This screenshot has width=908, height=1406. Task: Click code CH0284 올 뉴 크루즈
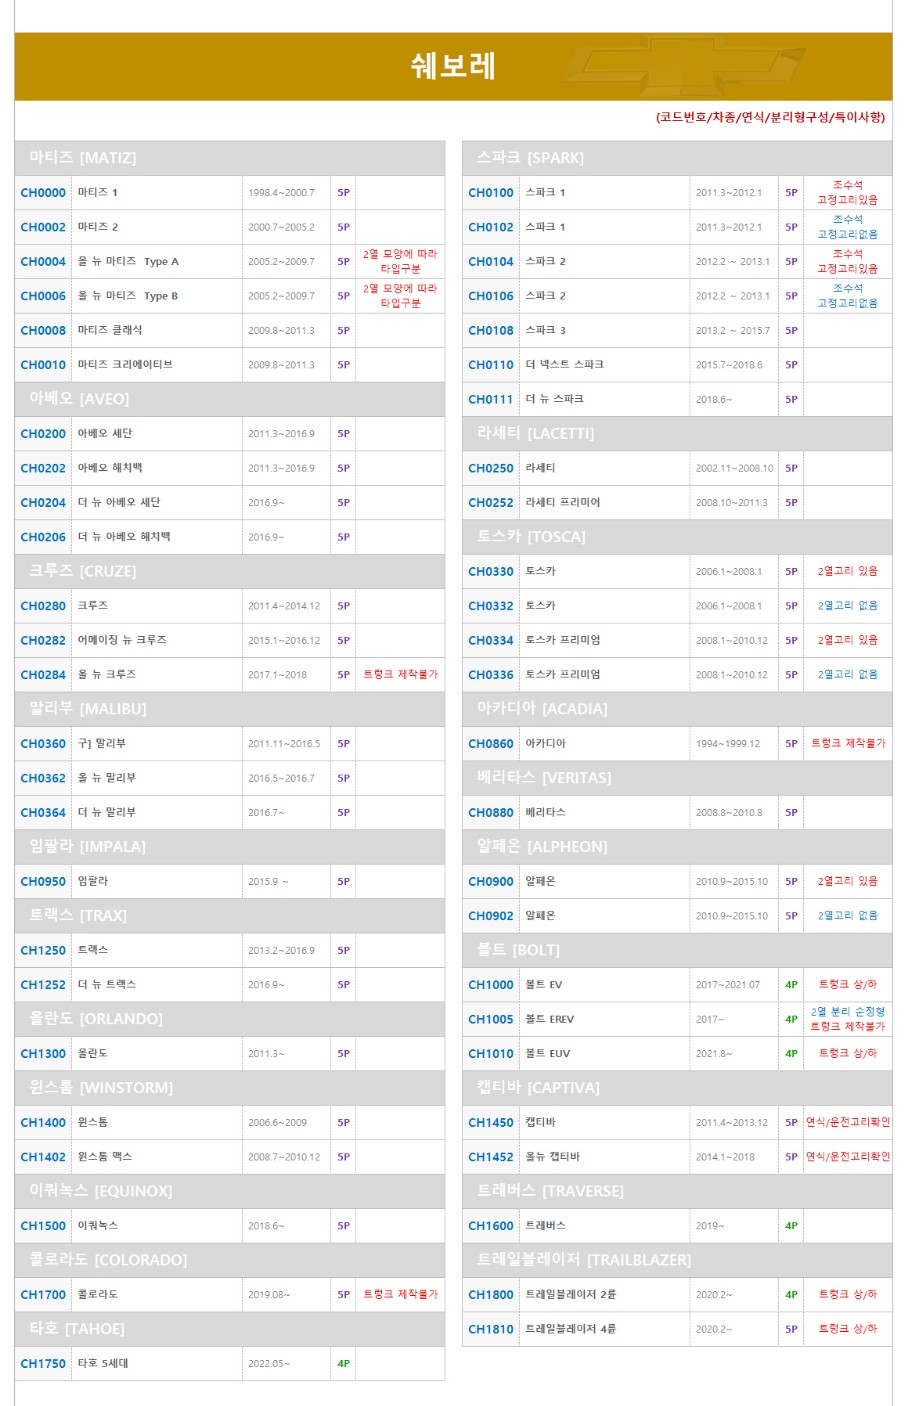click(43, 675)
